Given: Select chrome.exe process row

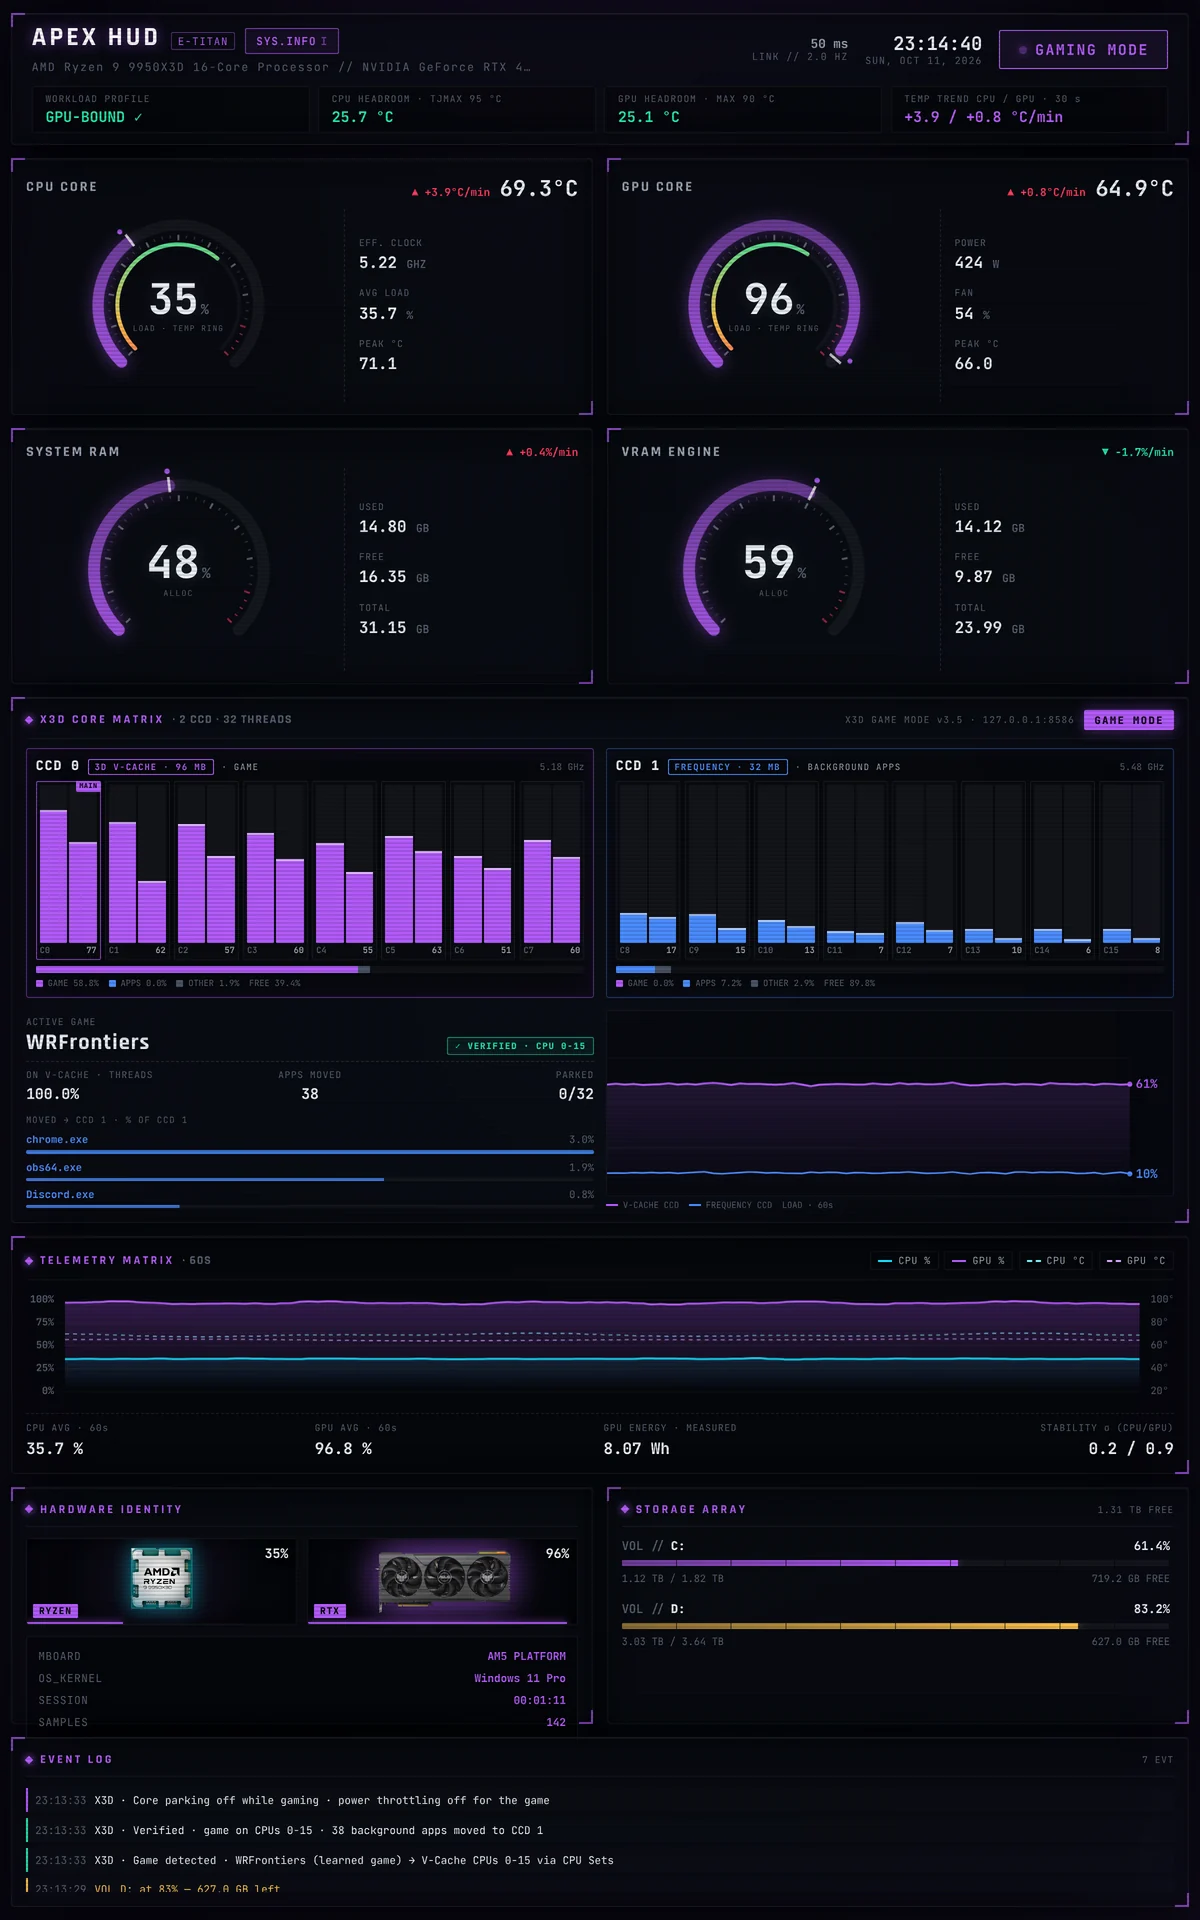Looking at the screenshot, I should tap(310, 1143).
